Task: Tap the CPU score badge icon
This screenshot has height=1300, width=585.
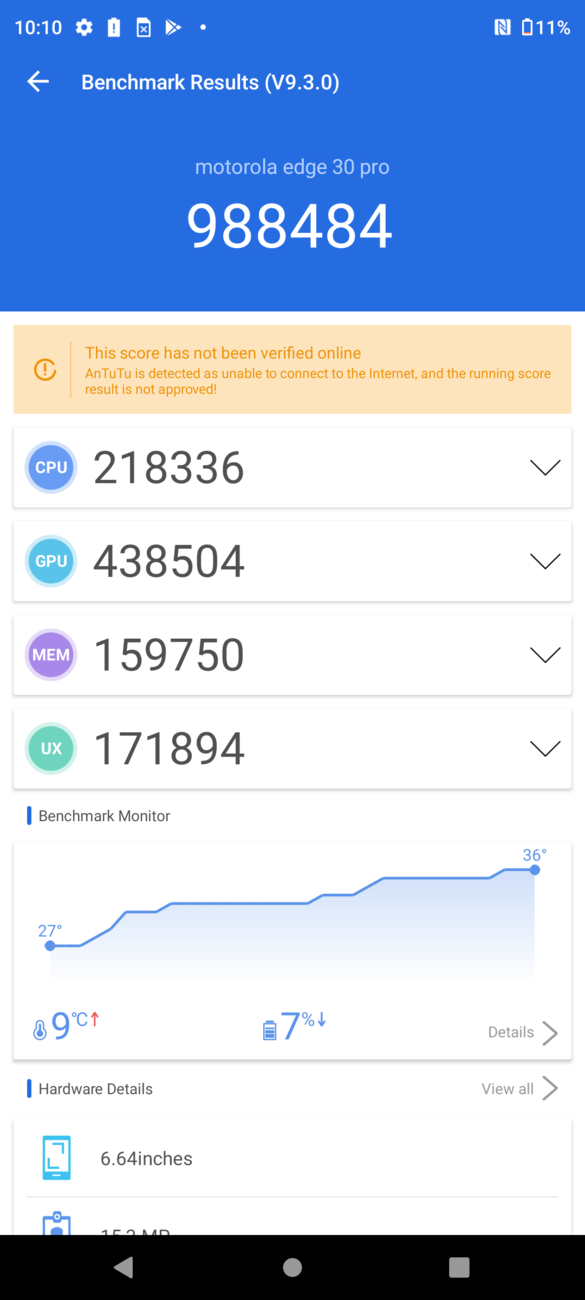Action: tap(51, 467)
